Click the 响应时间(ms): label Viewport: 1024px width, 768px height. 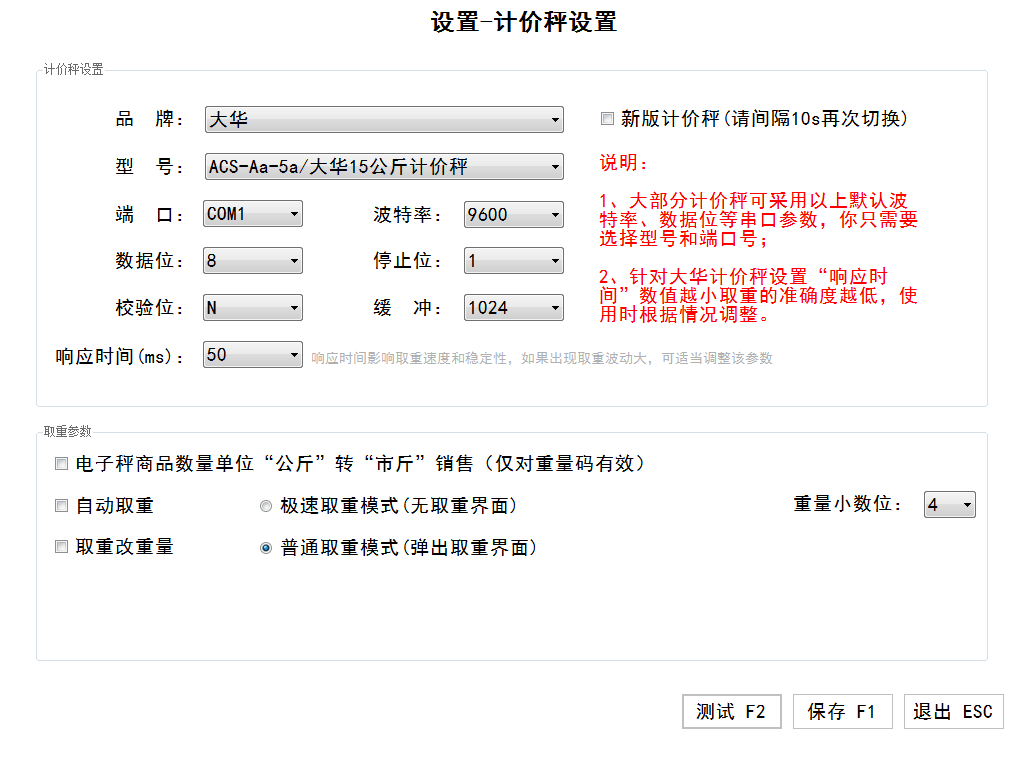pos(120,357)
